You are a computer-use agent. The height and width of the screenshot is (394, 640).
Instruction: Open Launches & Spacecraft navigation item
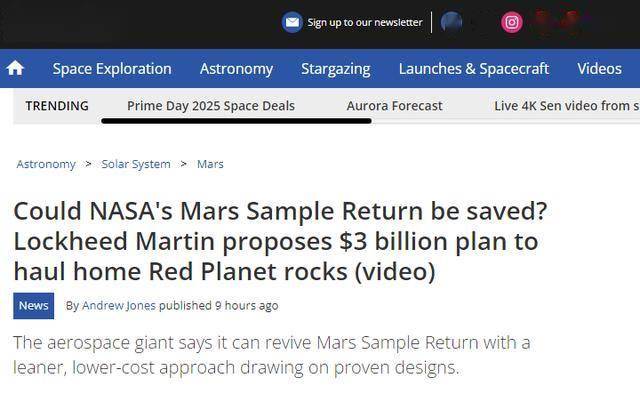[473, 69]
